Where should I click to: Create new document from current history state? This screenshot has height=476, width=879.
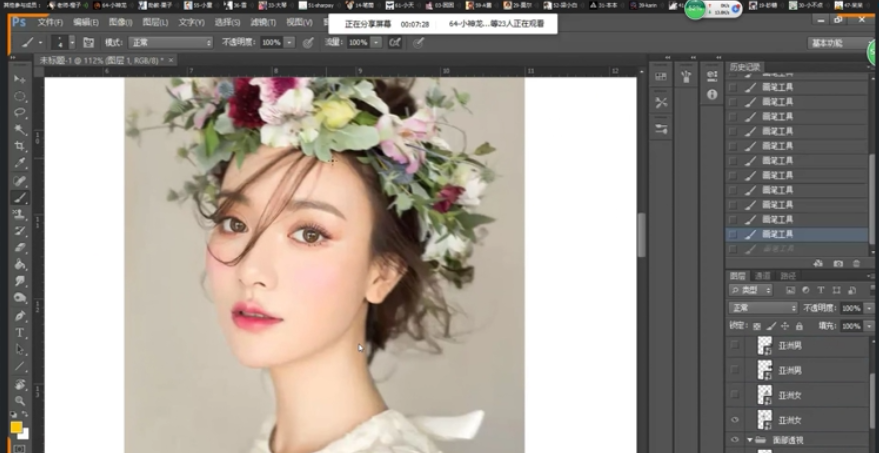click(x=818, y=264)
